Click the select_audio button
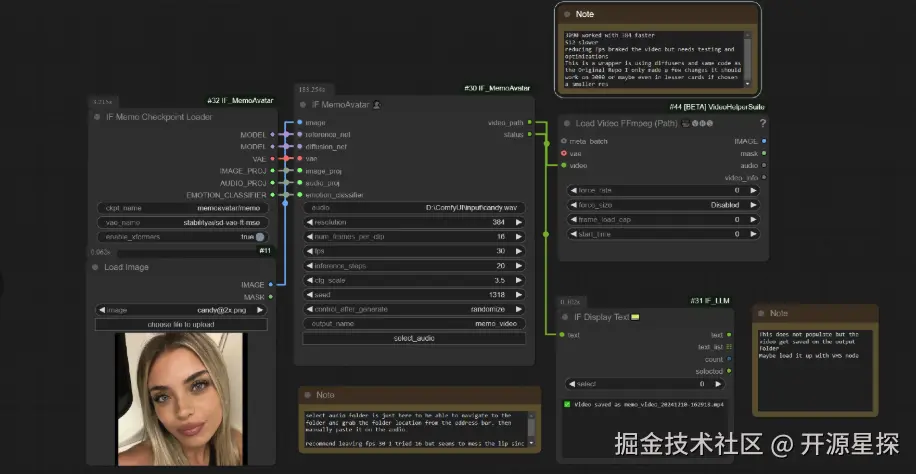This screenshot has height=474, width=916. (414, 338)
